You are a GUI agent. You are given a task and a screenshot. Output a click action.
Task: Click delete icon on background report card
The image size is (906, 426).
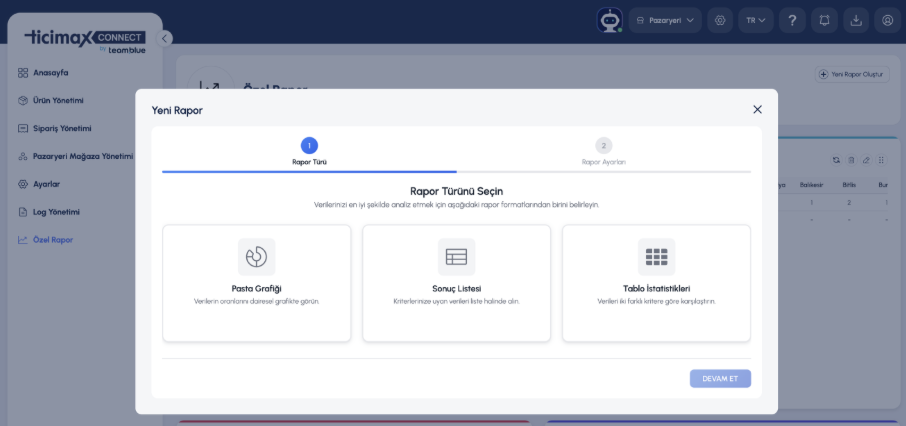coord(851,160)
